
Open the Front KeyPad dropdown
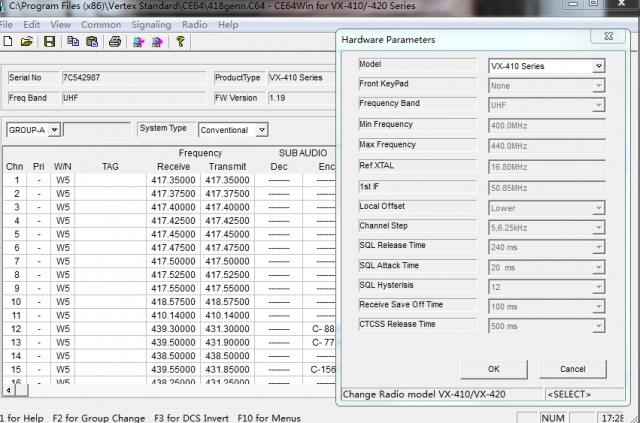pyautogui.click(x=598, y=86)
